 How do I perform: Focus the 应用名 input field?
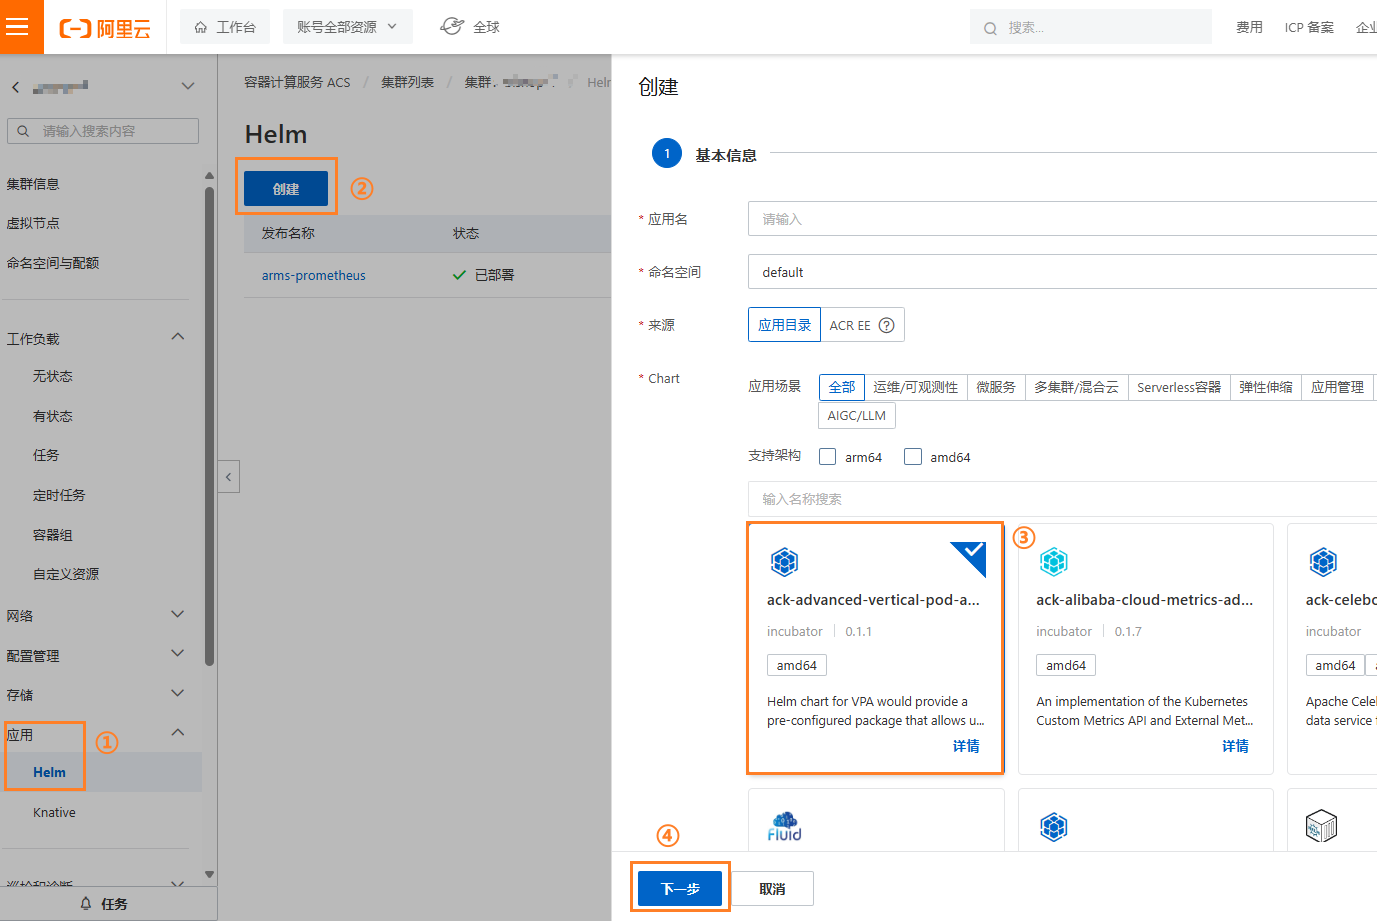tap(1062, 219)
